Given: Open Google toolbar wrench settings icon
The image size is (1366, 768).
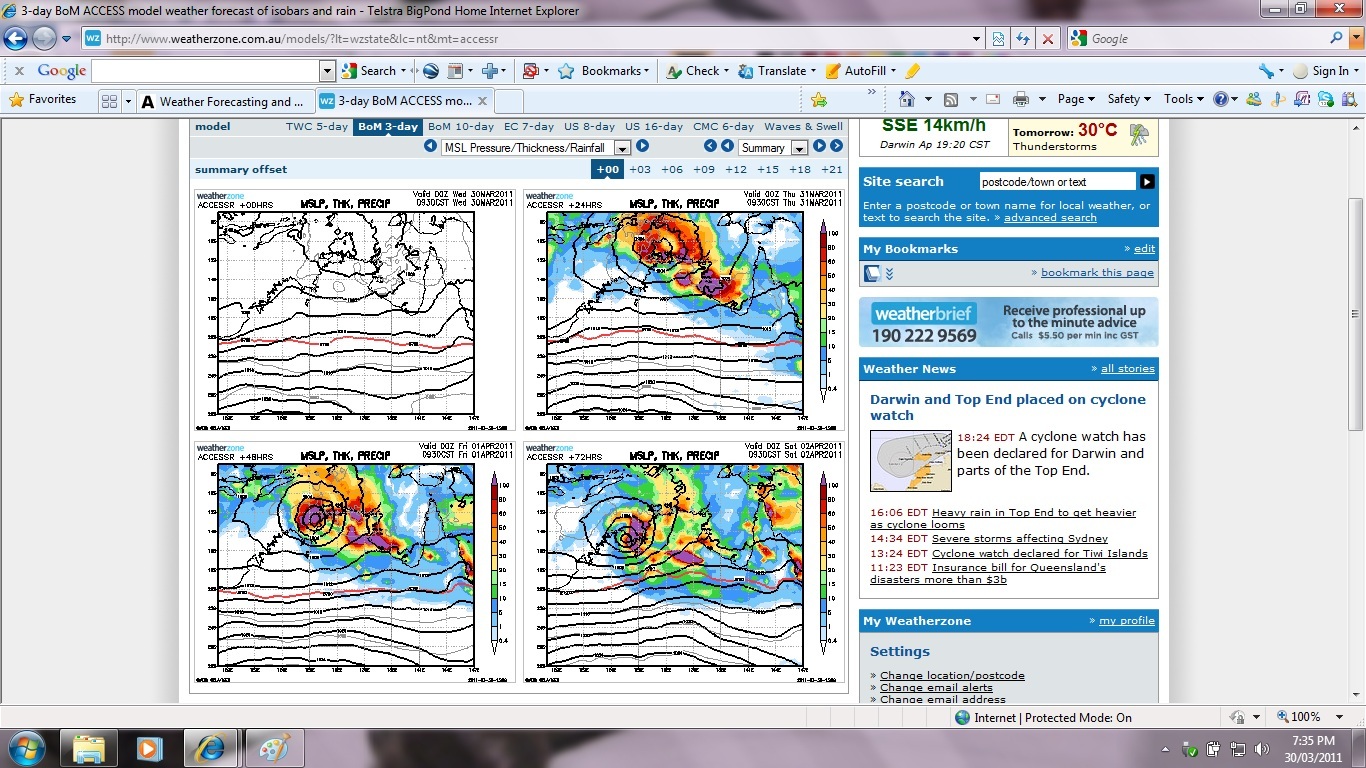Looking at the screenshot, I should point(1266,71).
